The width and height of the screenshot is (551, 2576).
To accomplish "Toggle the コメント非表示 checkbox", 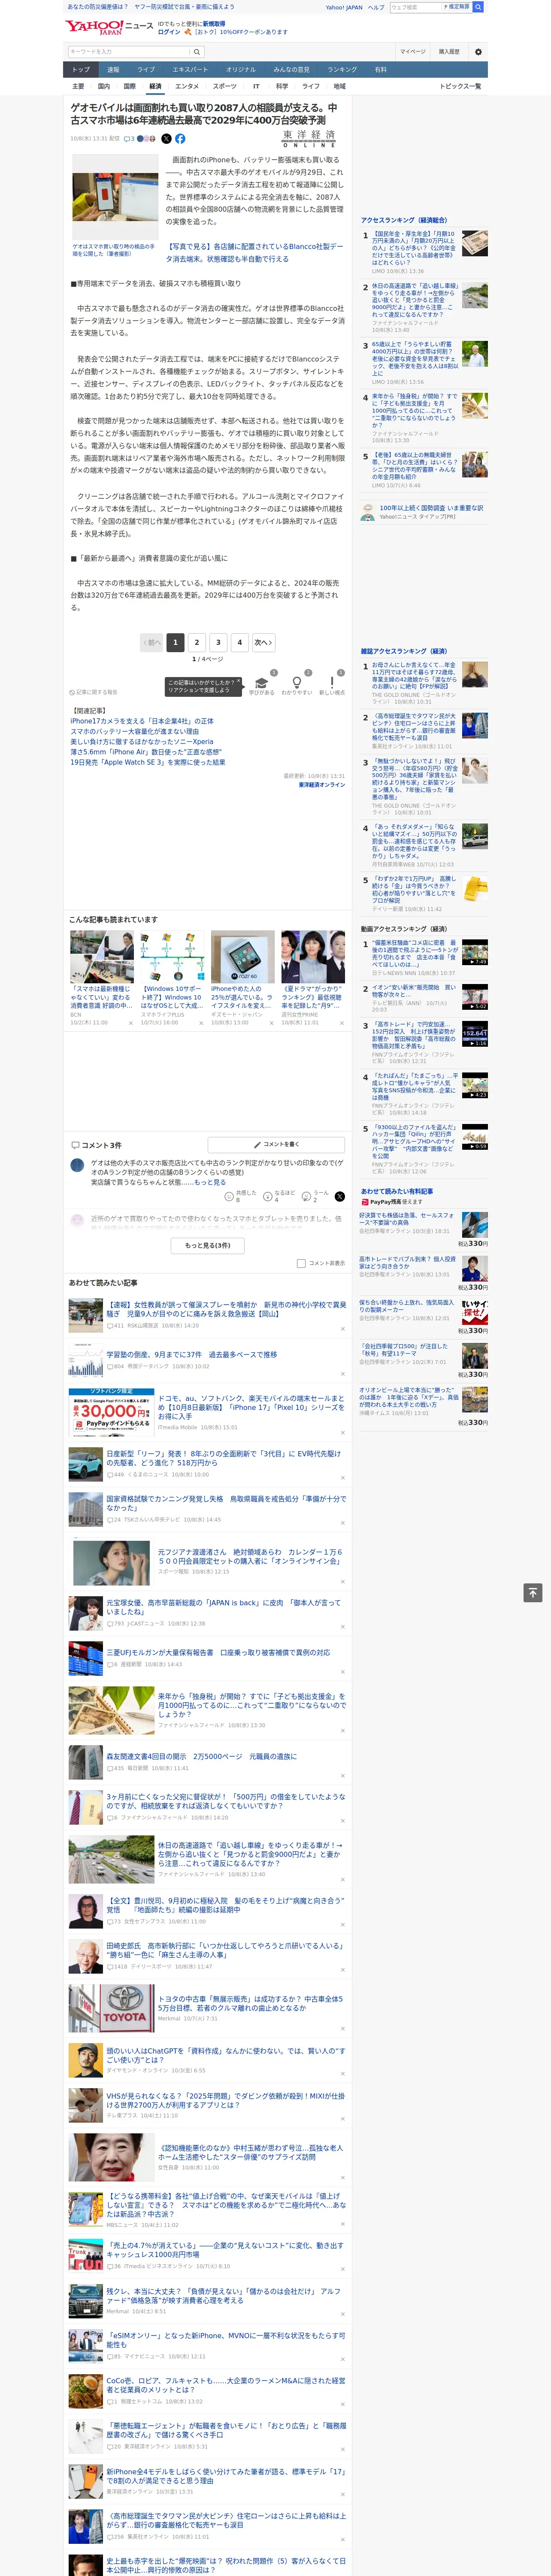I will tap(301, 1263).
